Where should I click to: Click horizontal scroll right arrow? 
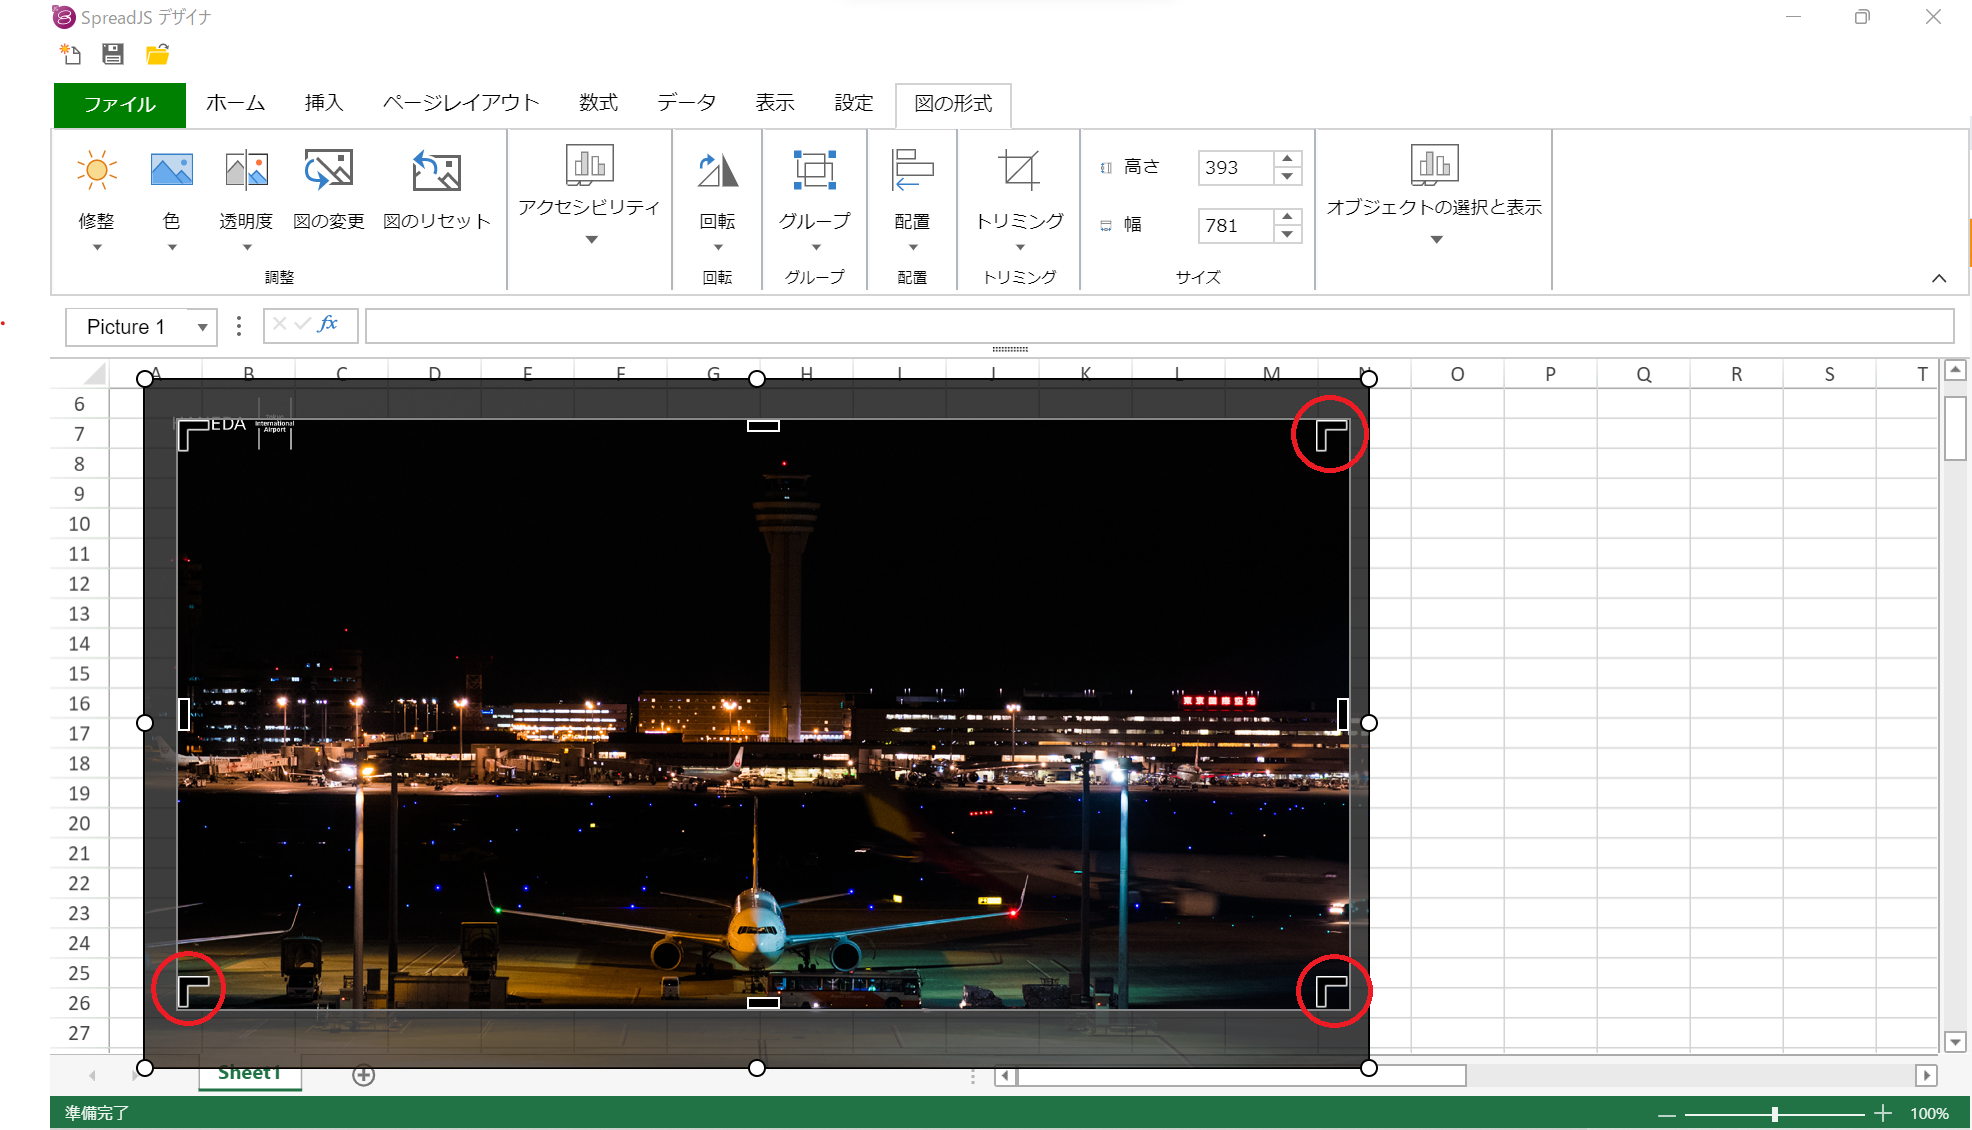tap(1926, 1076)
